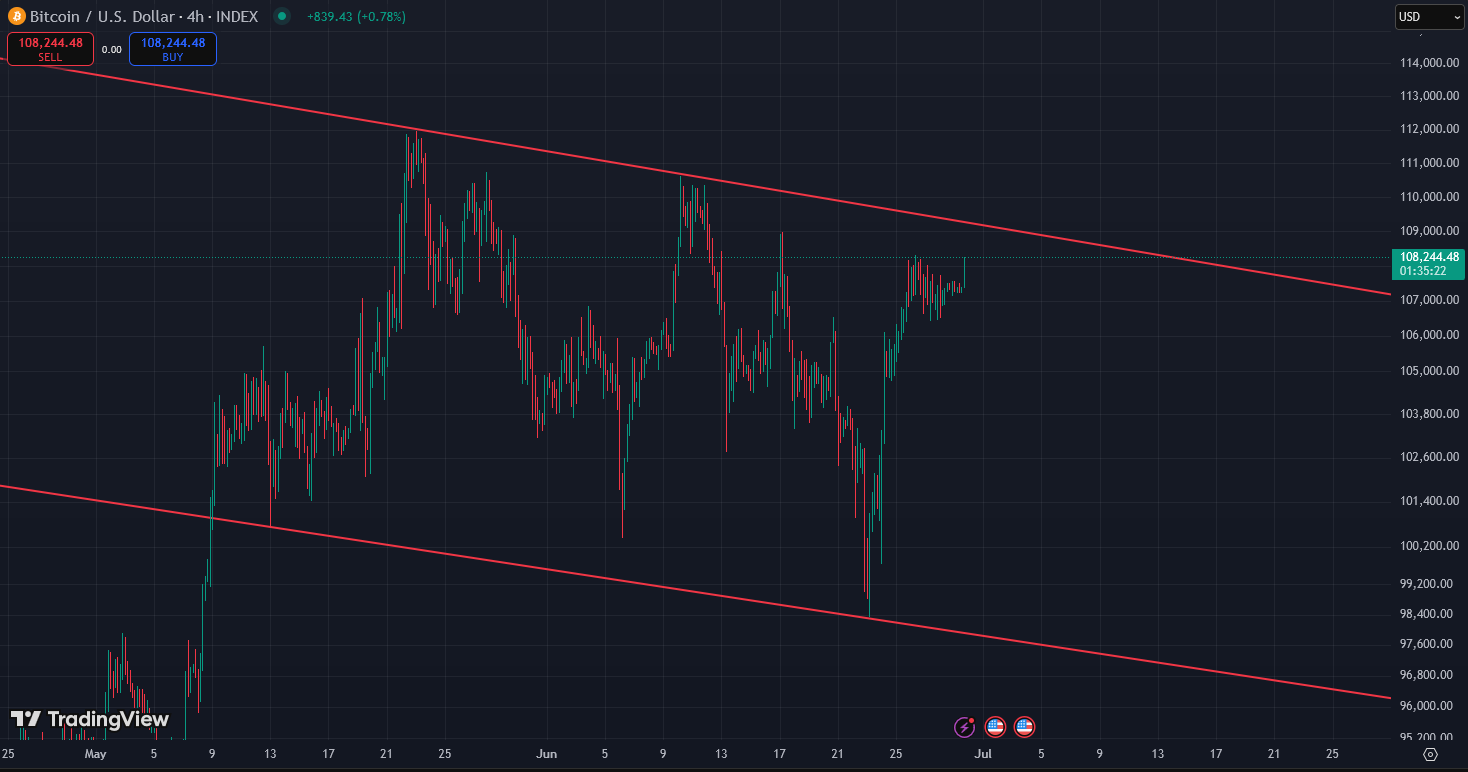Image resolution: width=1468 pixels, height=772 pixels.
Task: Click the red SELL 108,244.48 button
Action: 50,49
